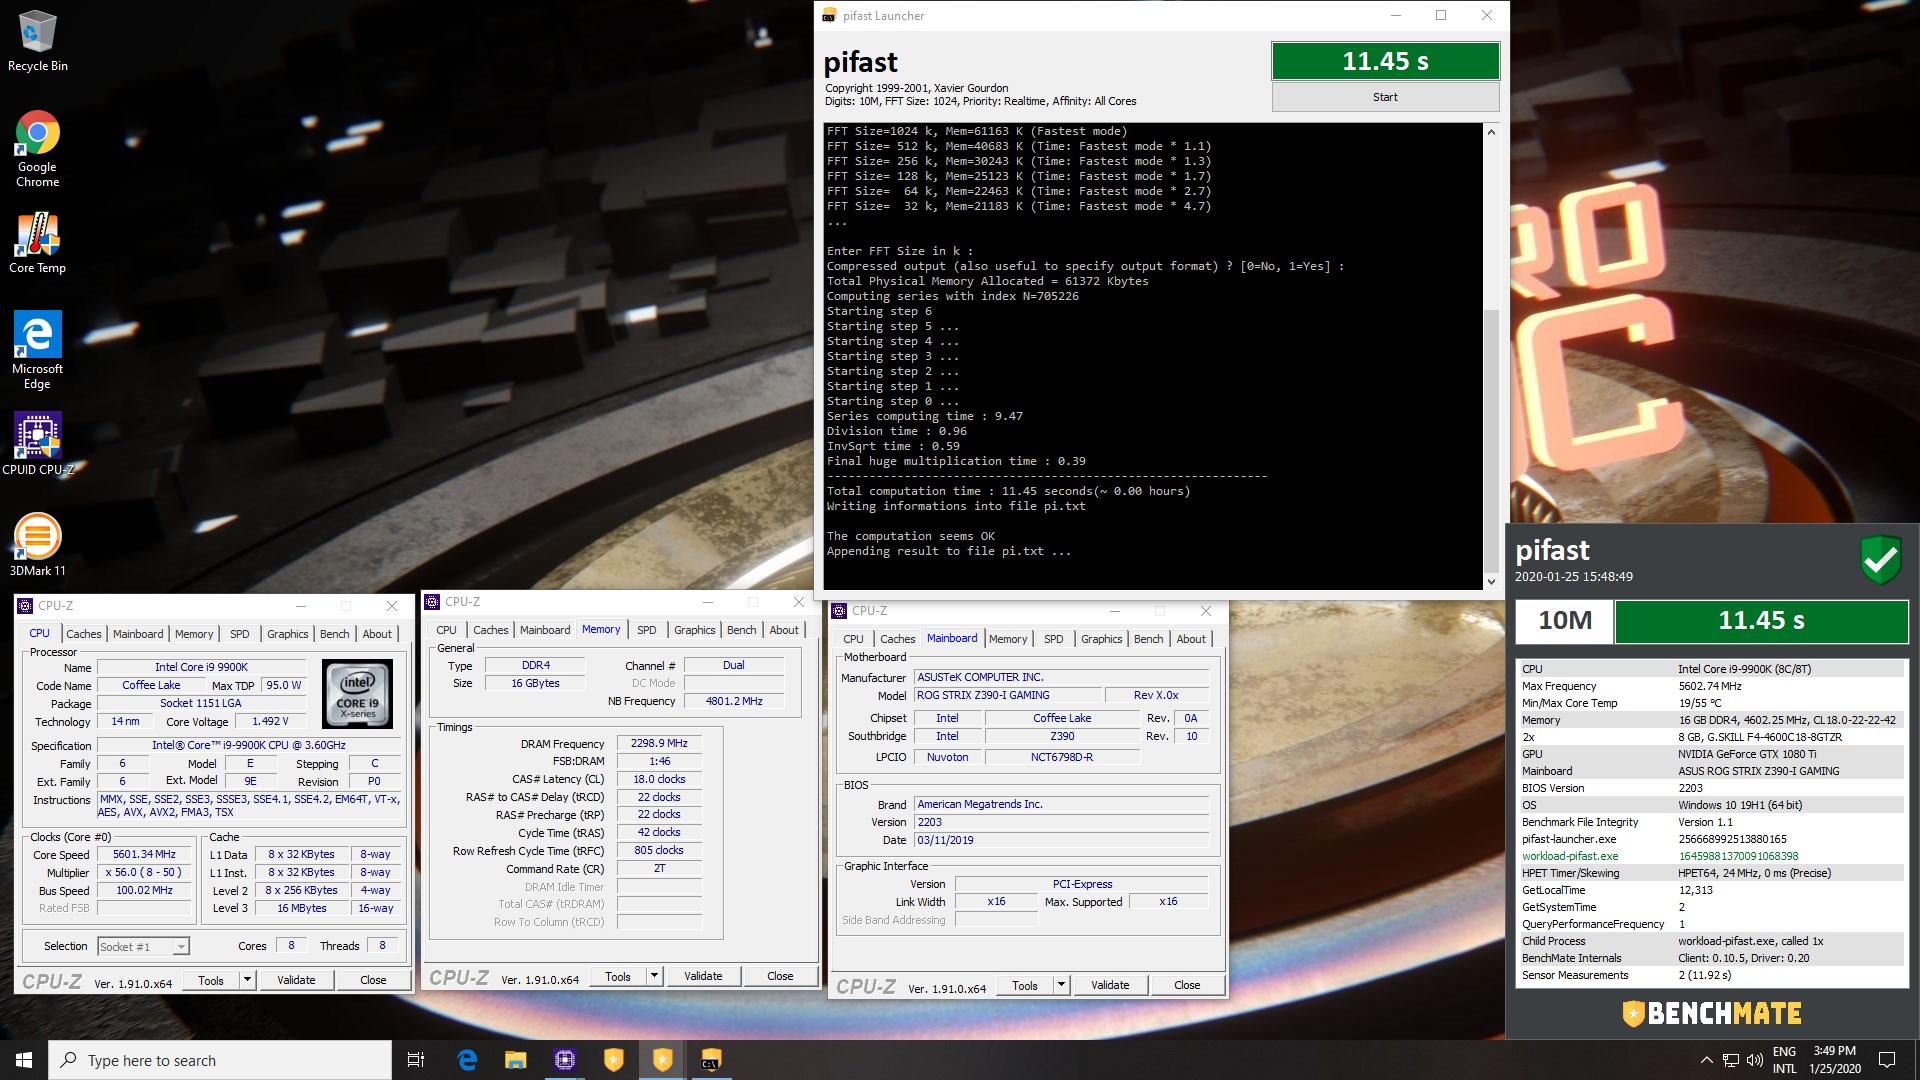Show hidden system tray icons
The image size is (1920, 1080).
click(1706, 1060)
